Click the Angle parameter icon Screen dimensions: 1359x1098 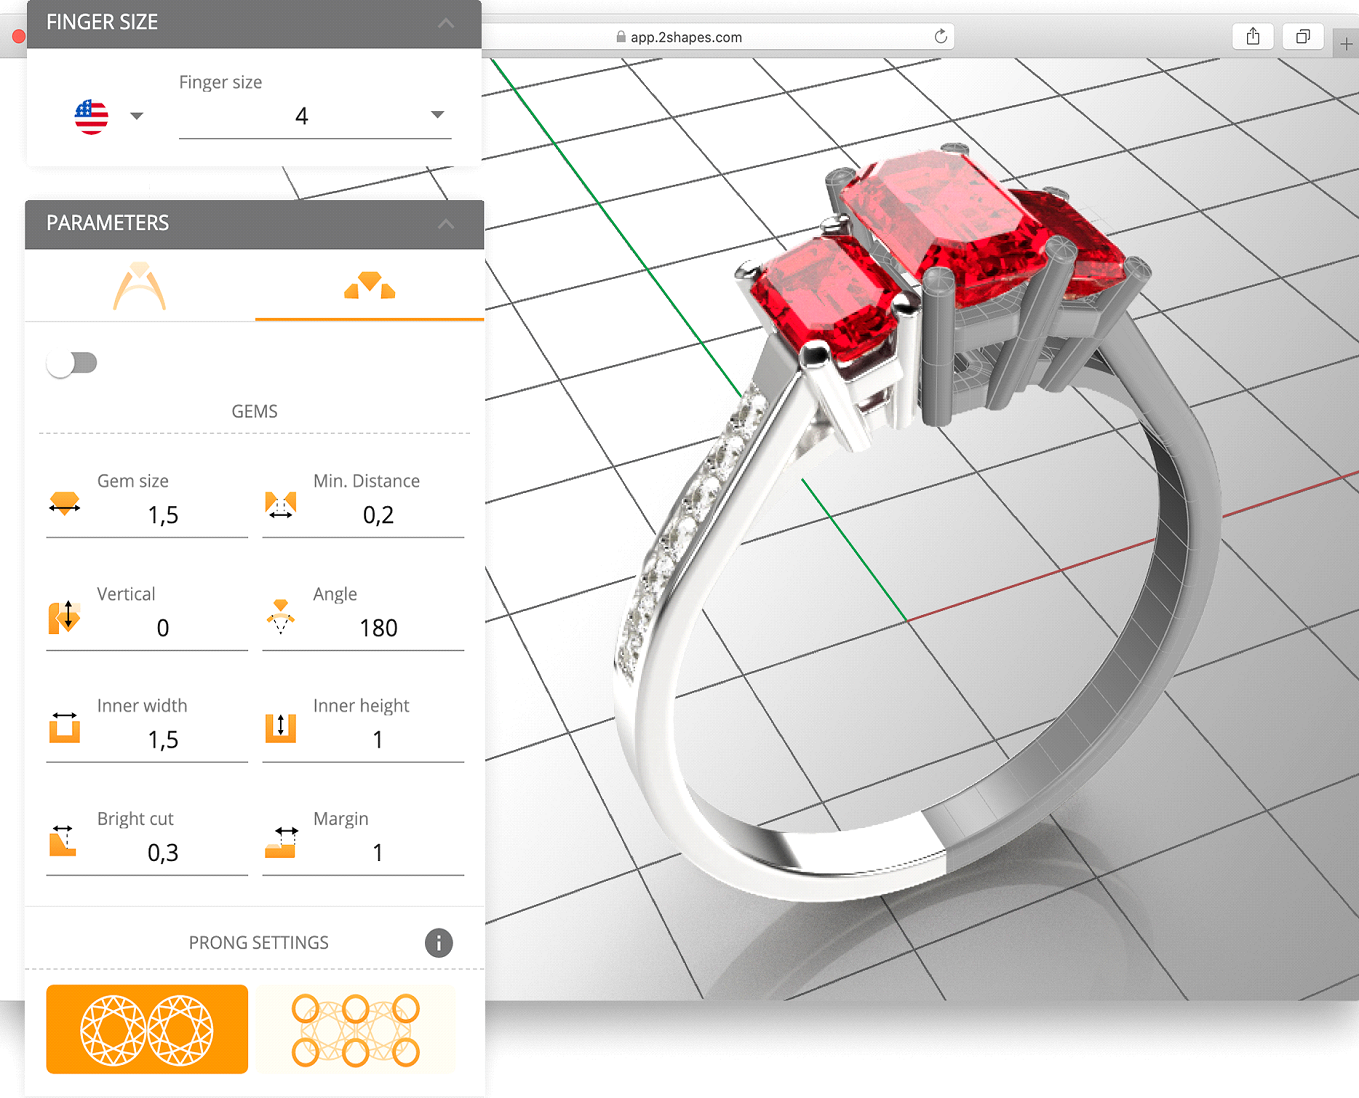click(281, 617)
